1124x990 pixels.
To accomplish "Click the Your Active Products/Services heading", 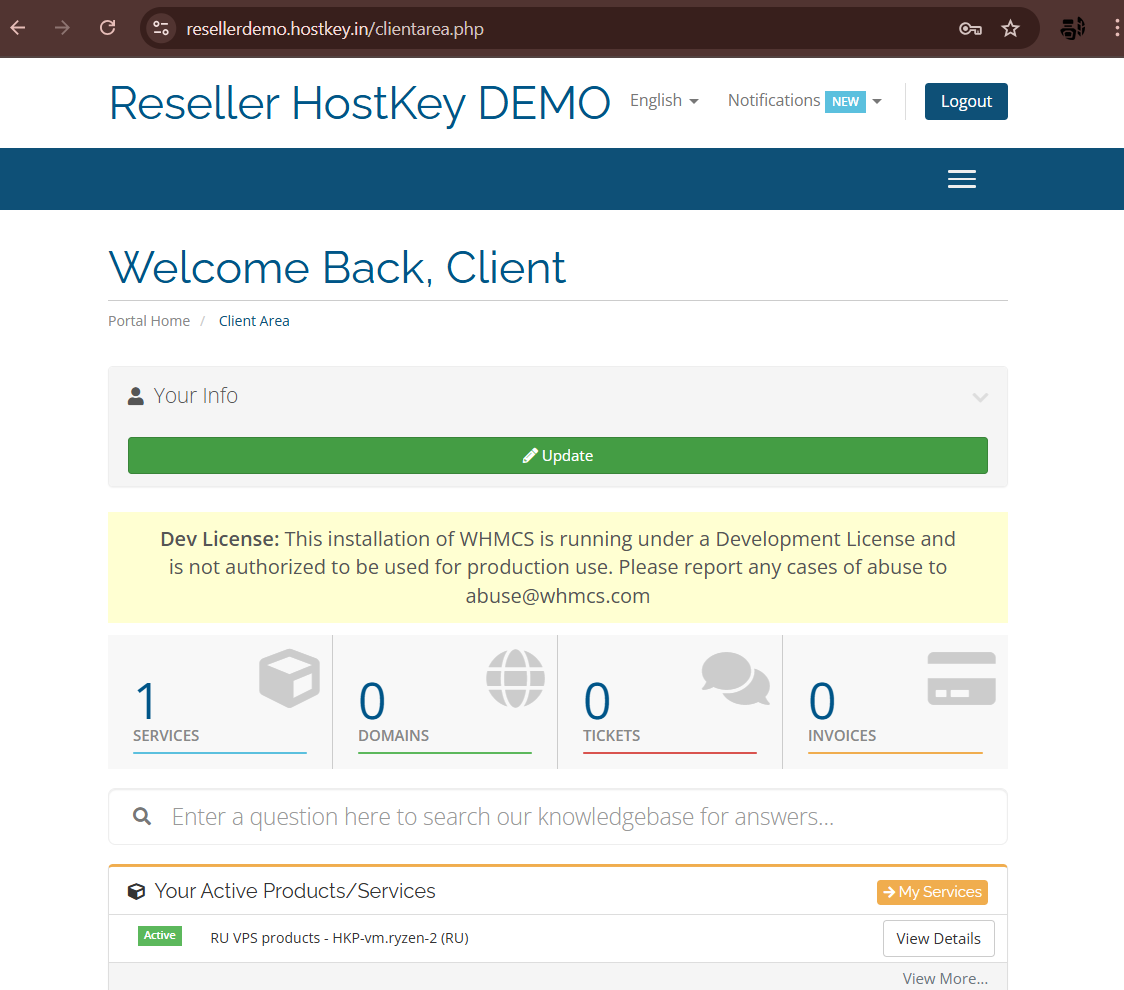I will [295, 890].
